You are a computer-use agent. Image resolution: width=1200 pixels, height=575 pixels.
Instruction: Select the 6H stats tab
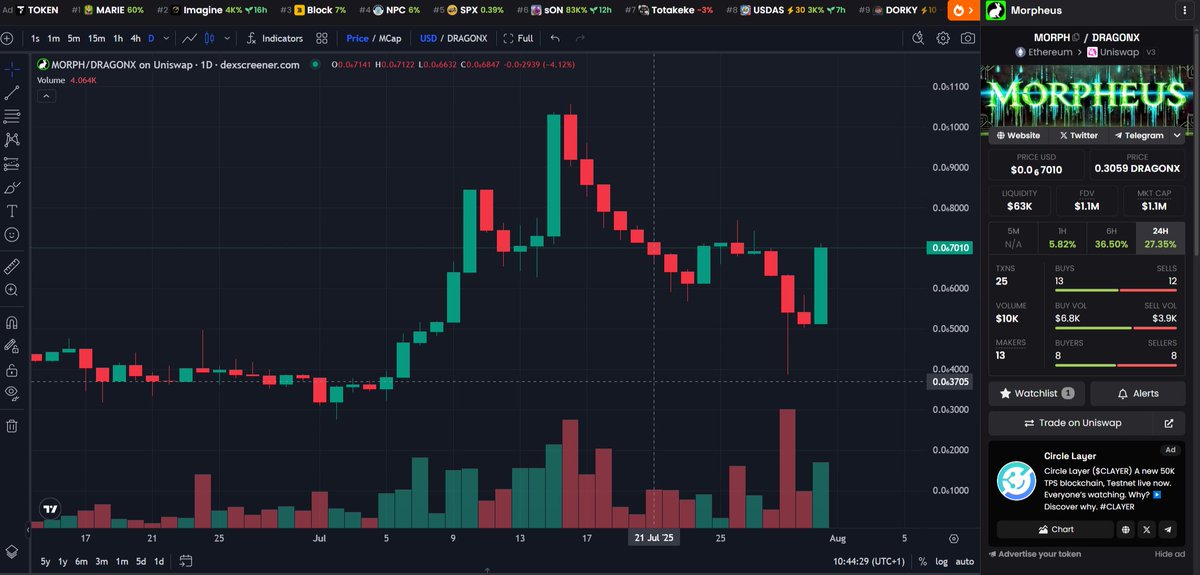[1111, 237]
